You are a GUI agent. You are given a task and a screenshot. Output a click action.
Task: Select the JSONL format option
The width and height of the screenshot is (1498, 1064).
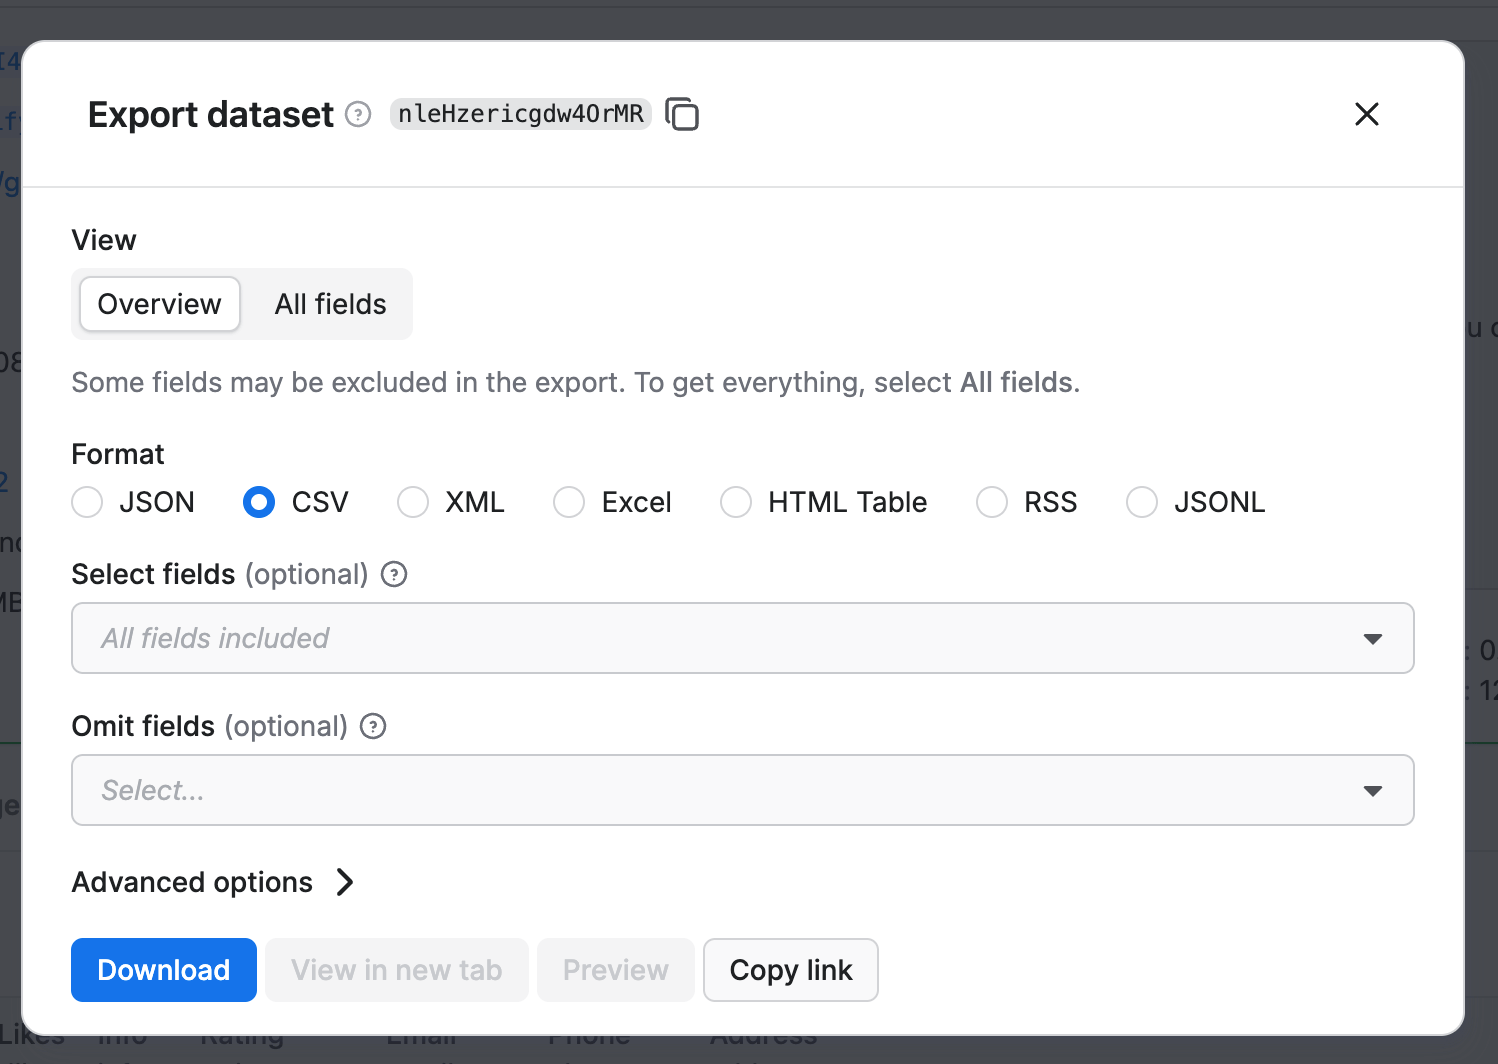(x=1141, y=502)
